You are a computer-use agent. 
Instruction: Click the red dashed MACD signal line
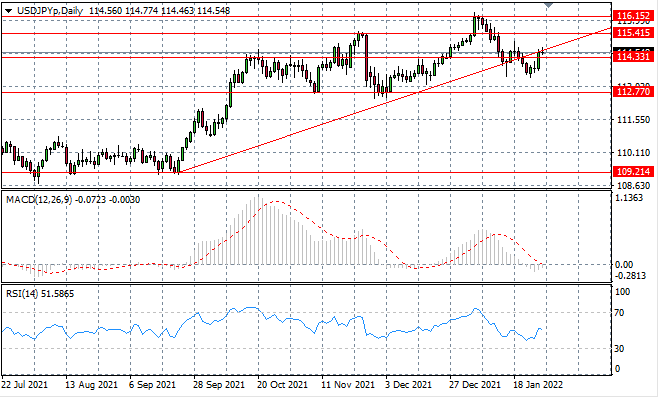click(x=277, y=202)
